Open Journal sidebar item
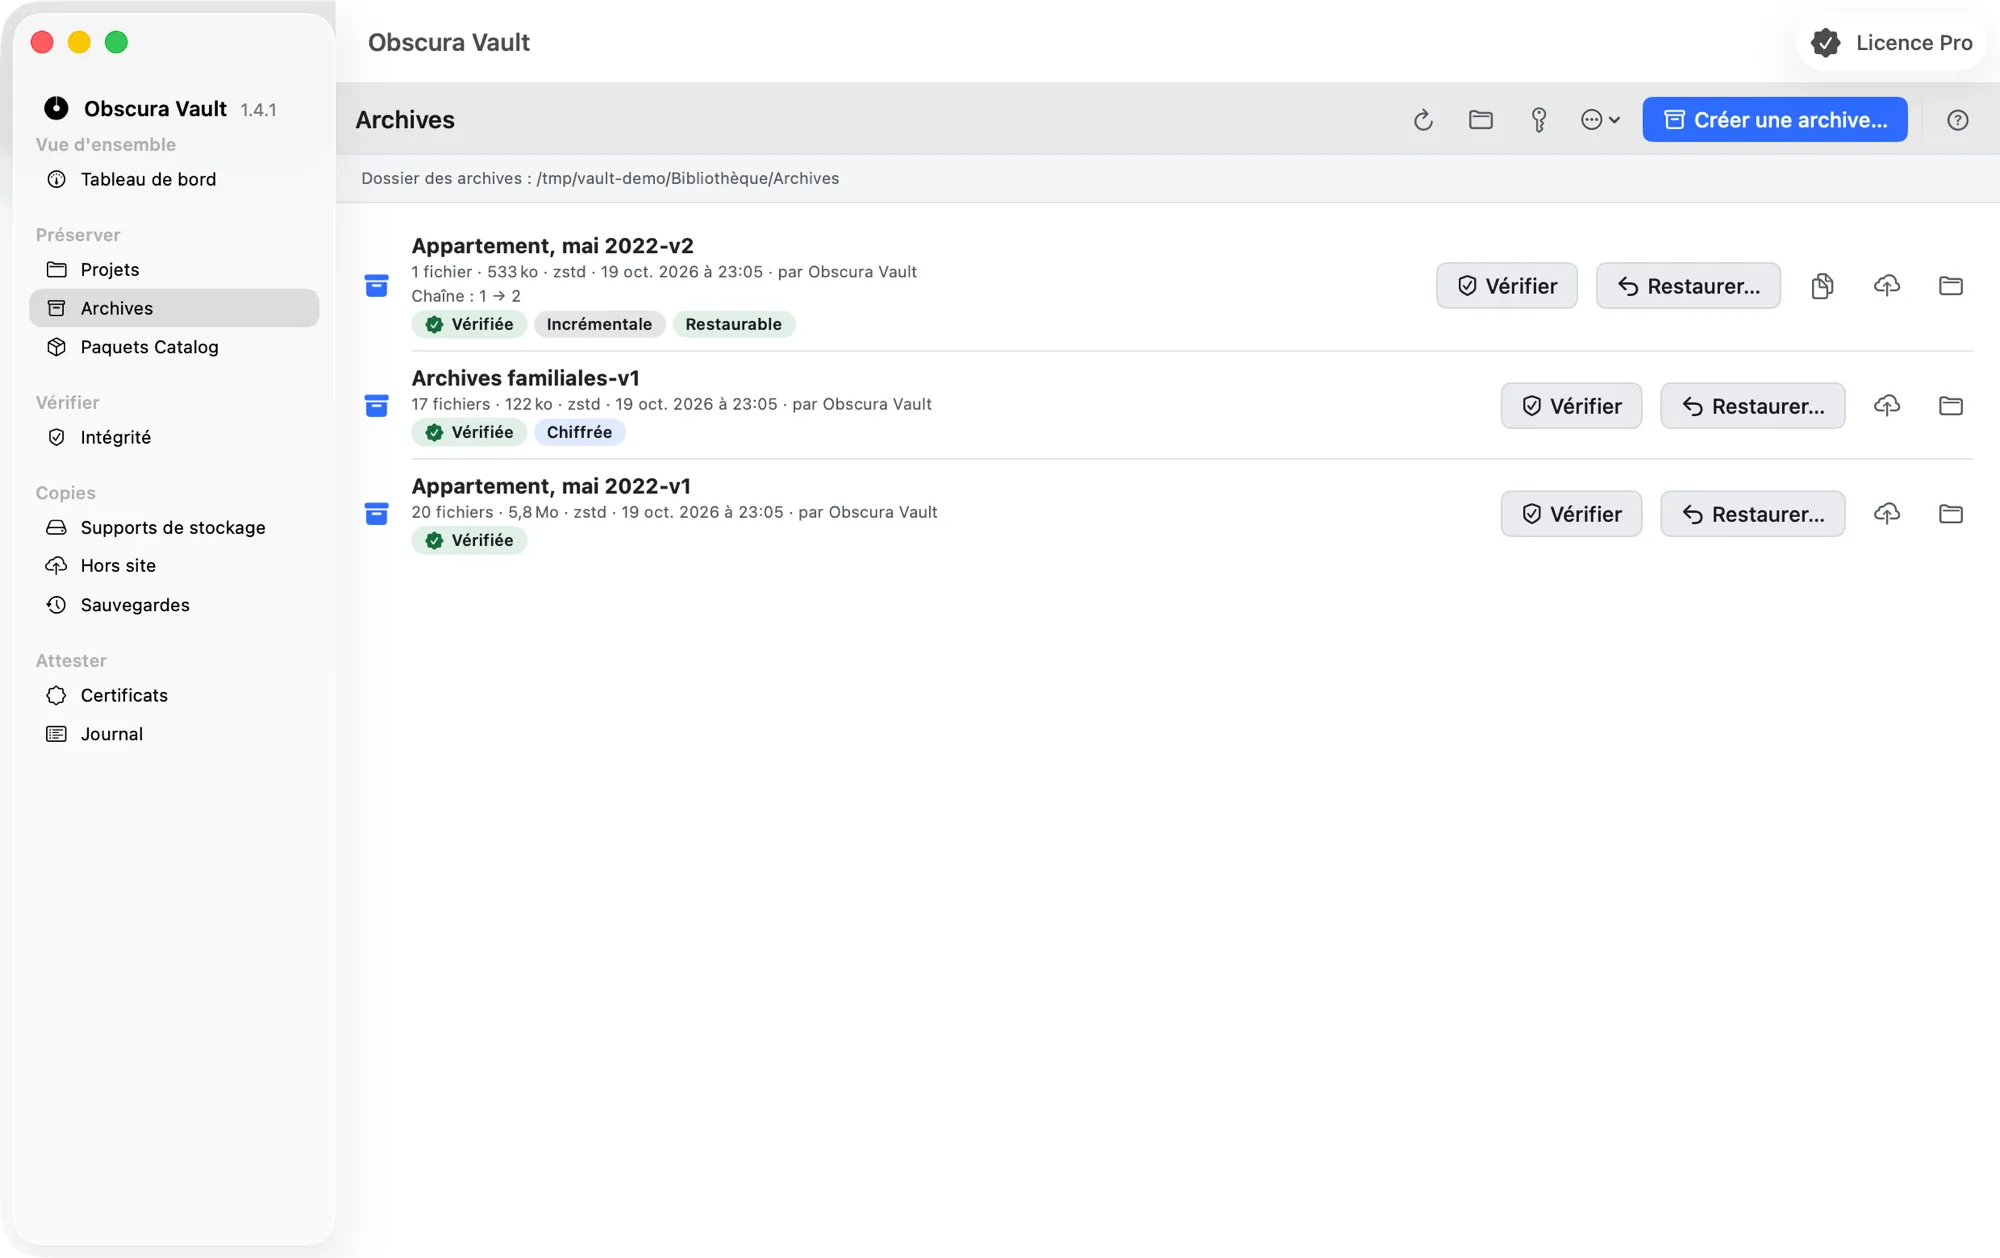This screenshot has width=2000, height=1258. pos(174,734)
